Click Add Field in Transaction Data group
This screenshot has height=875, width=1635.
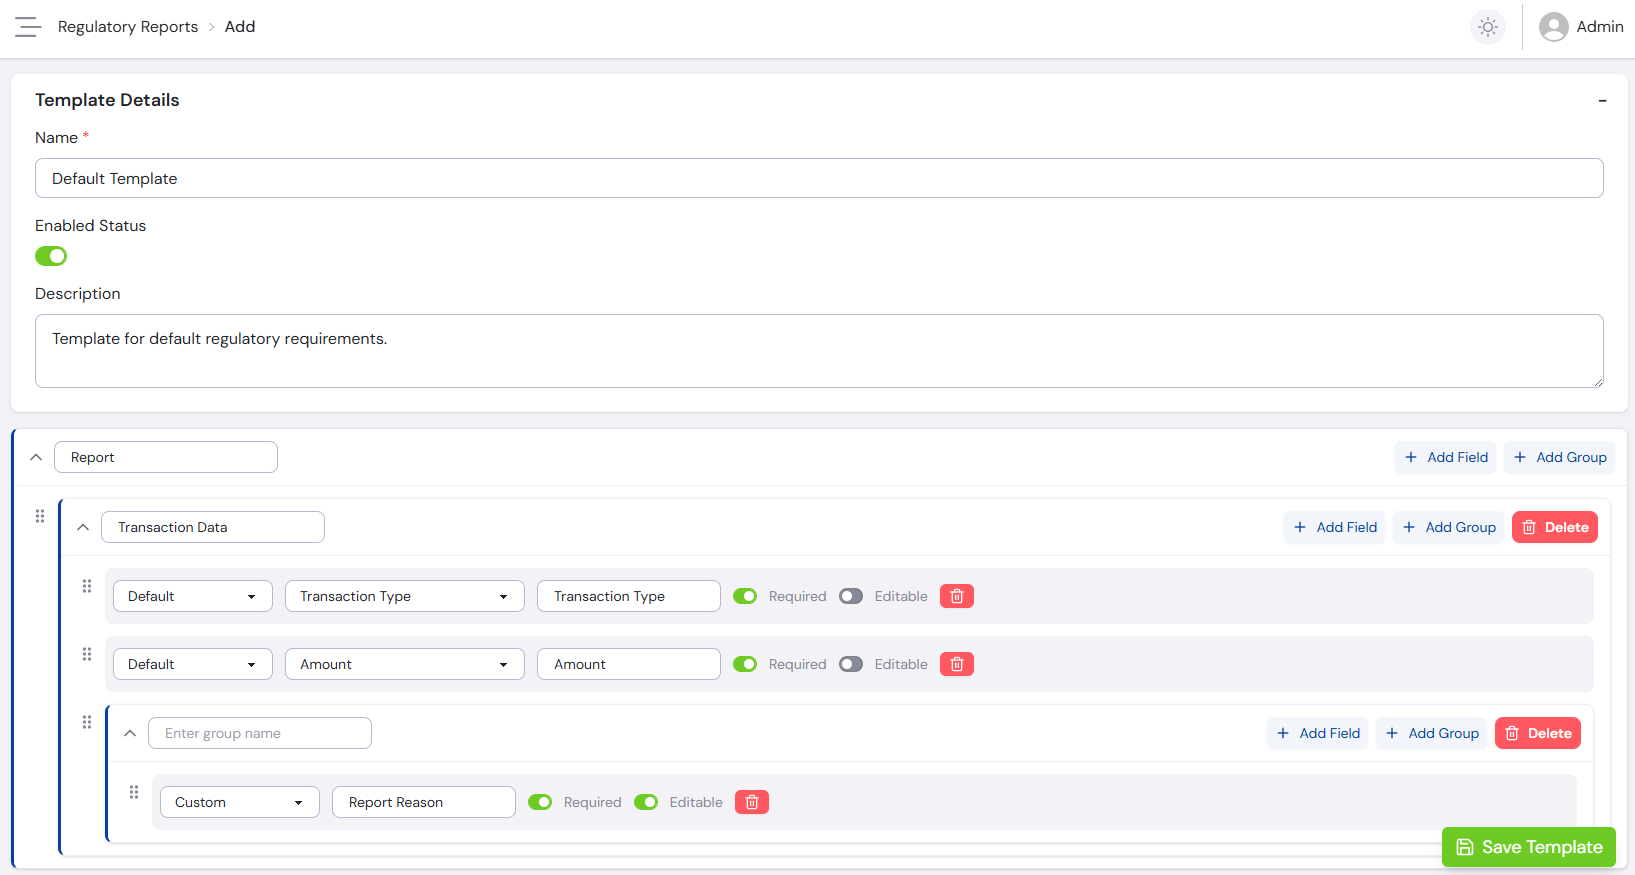coord(1335,527)
